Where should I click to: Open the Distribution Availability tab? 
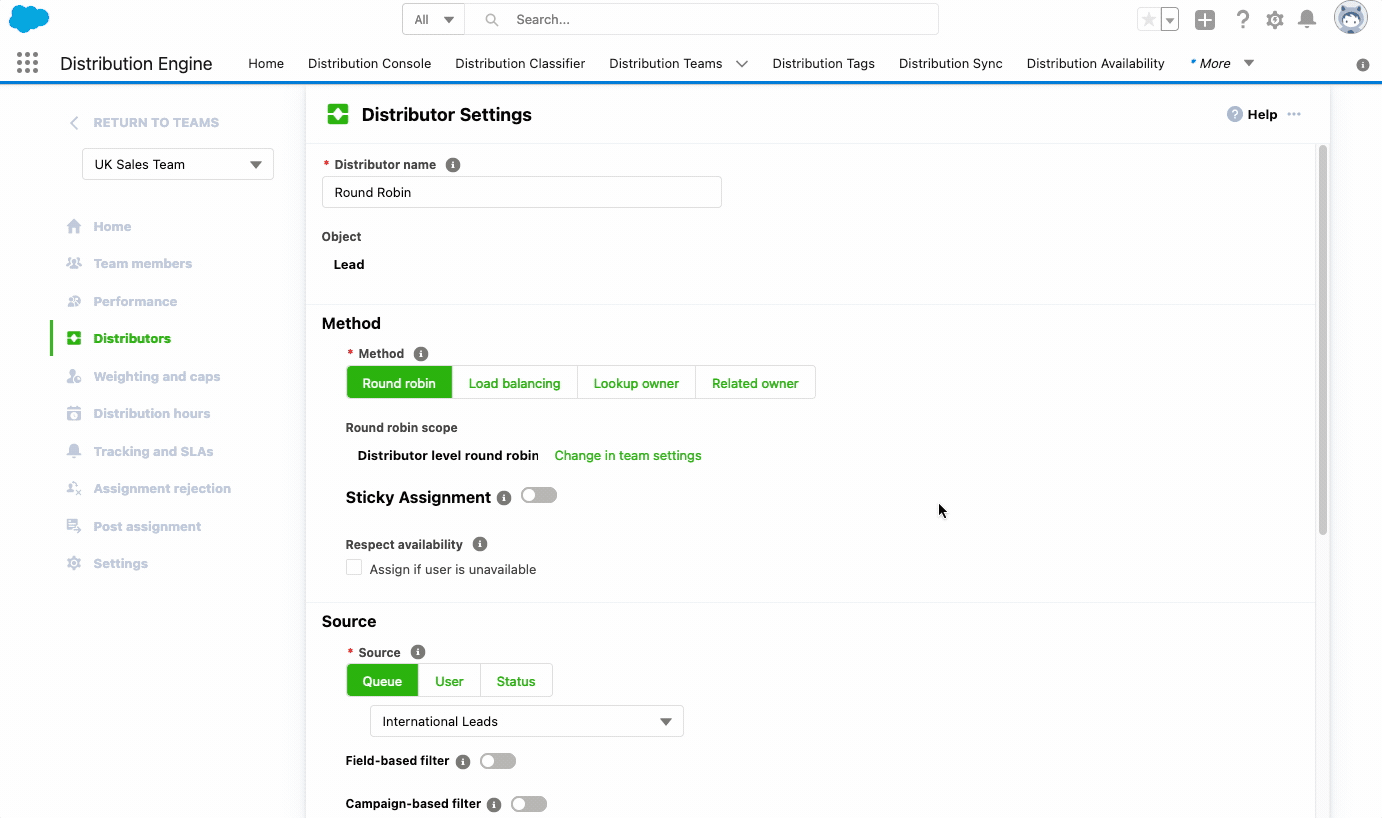coord(1096,63)
